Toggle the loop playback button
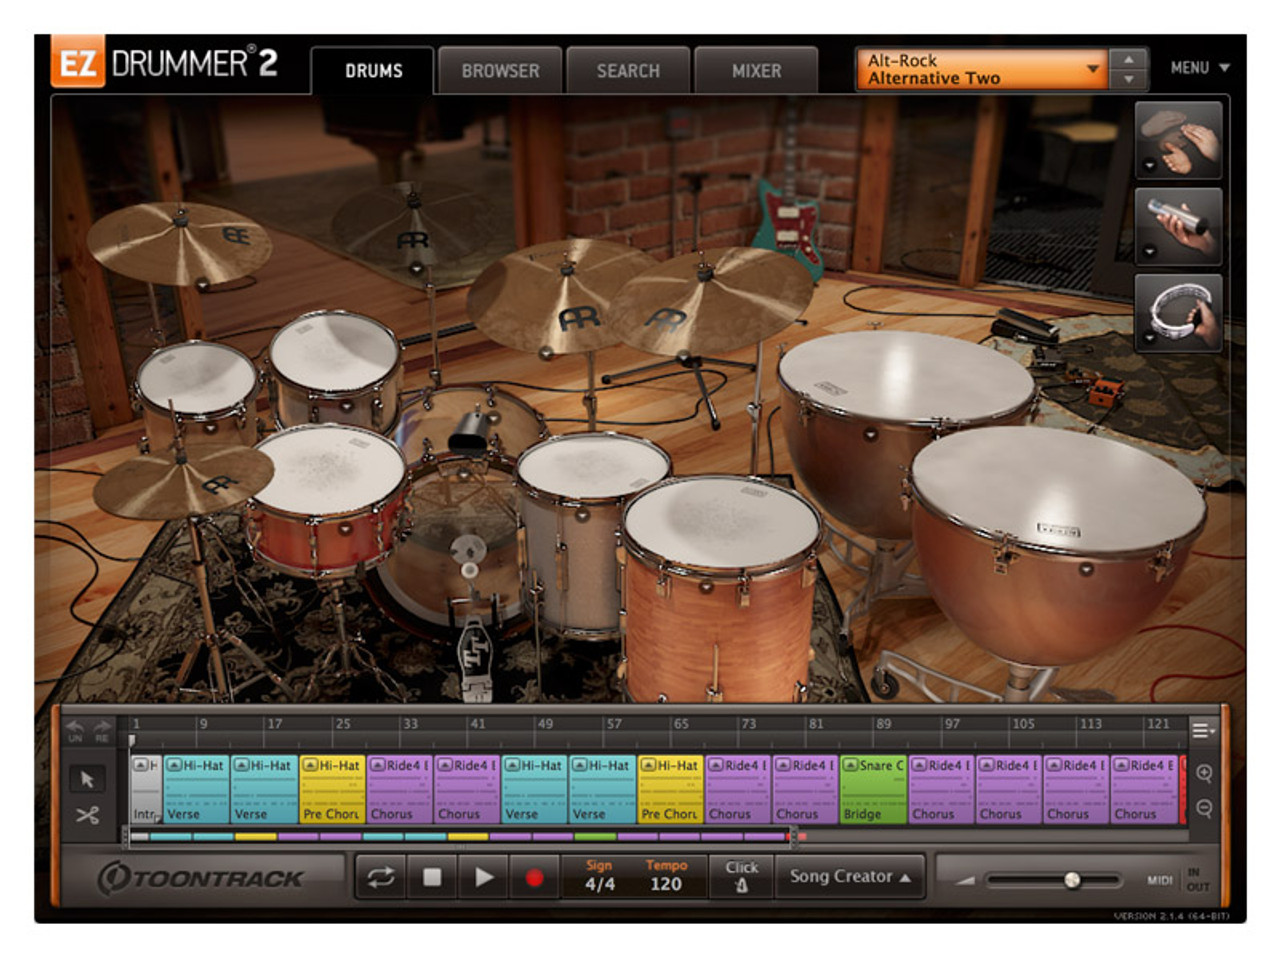Viewport: 1280px width, 957px height. click(381, 877)
